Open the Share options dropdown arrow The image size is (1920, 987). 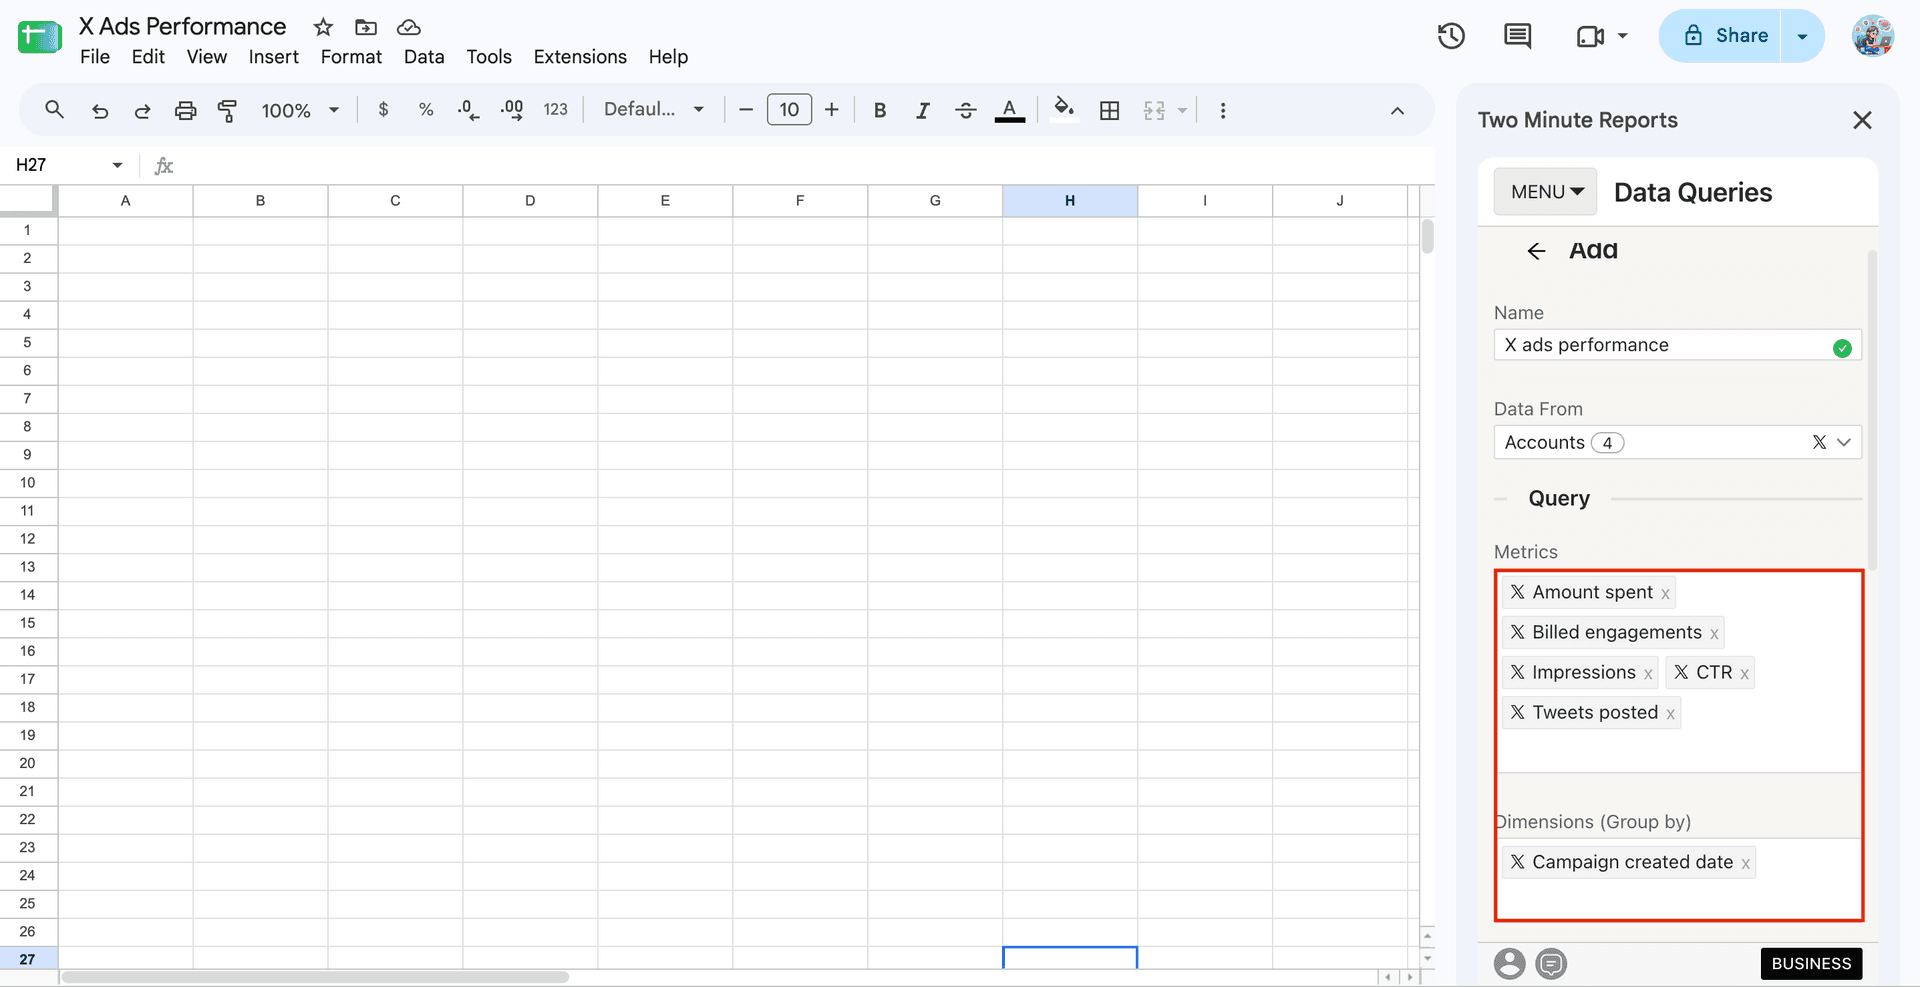click(x=1802, y=36)
